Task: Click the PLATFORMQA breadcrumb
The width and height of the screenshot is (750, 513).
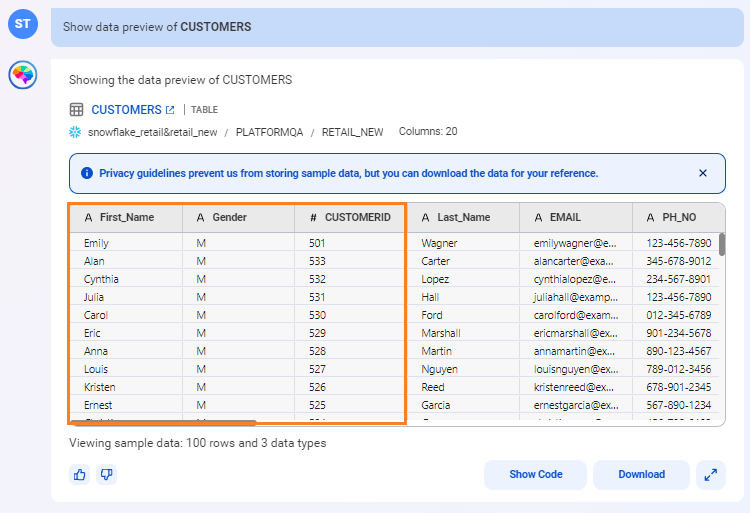Action: (x=269, y=132)
